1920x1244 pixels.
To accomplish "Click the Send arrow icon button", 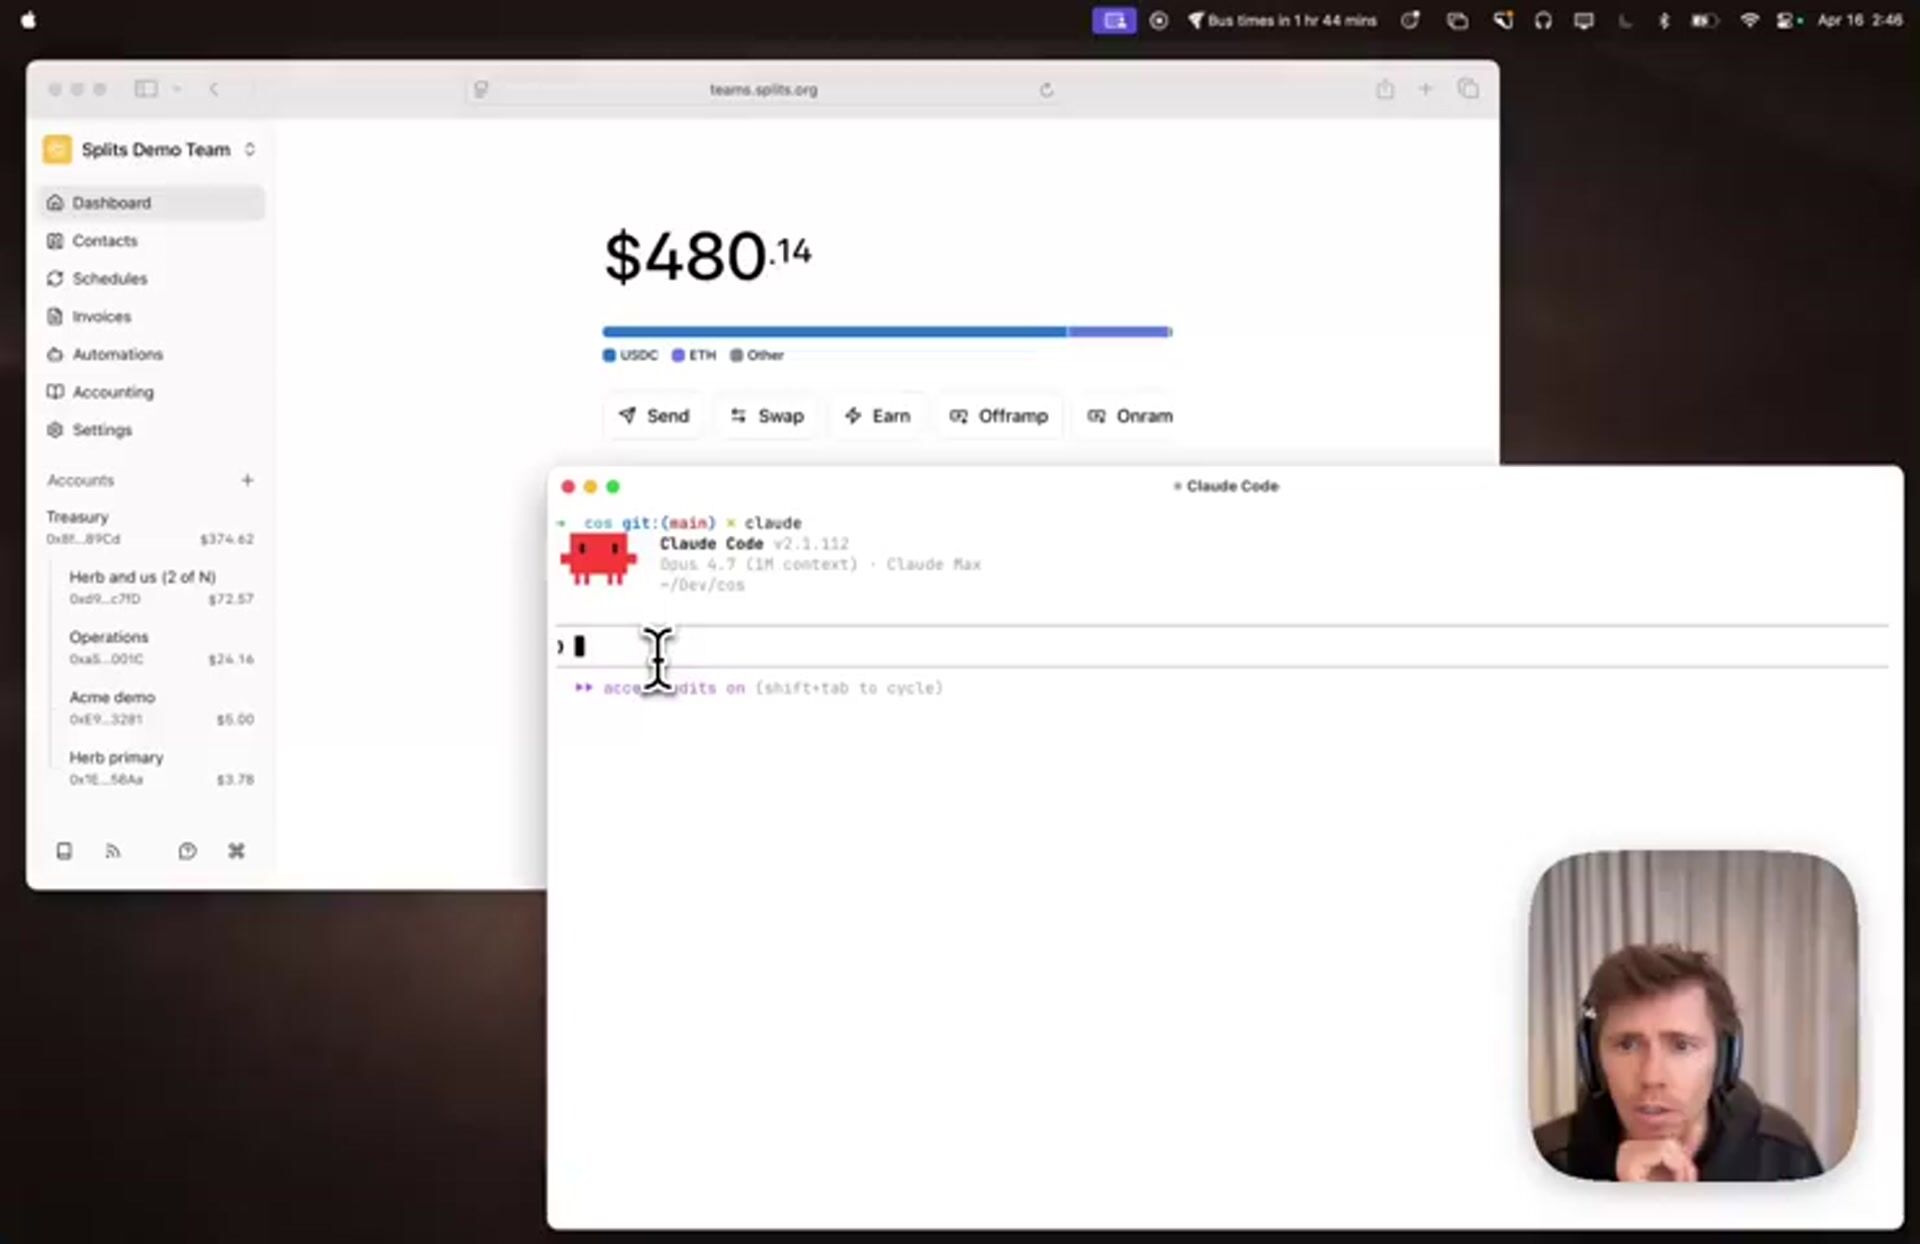I will point(654,416).
